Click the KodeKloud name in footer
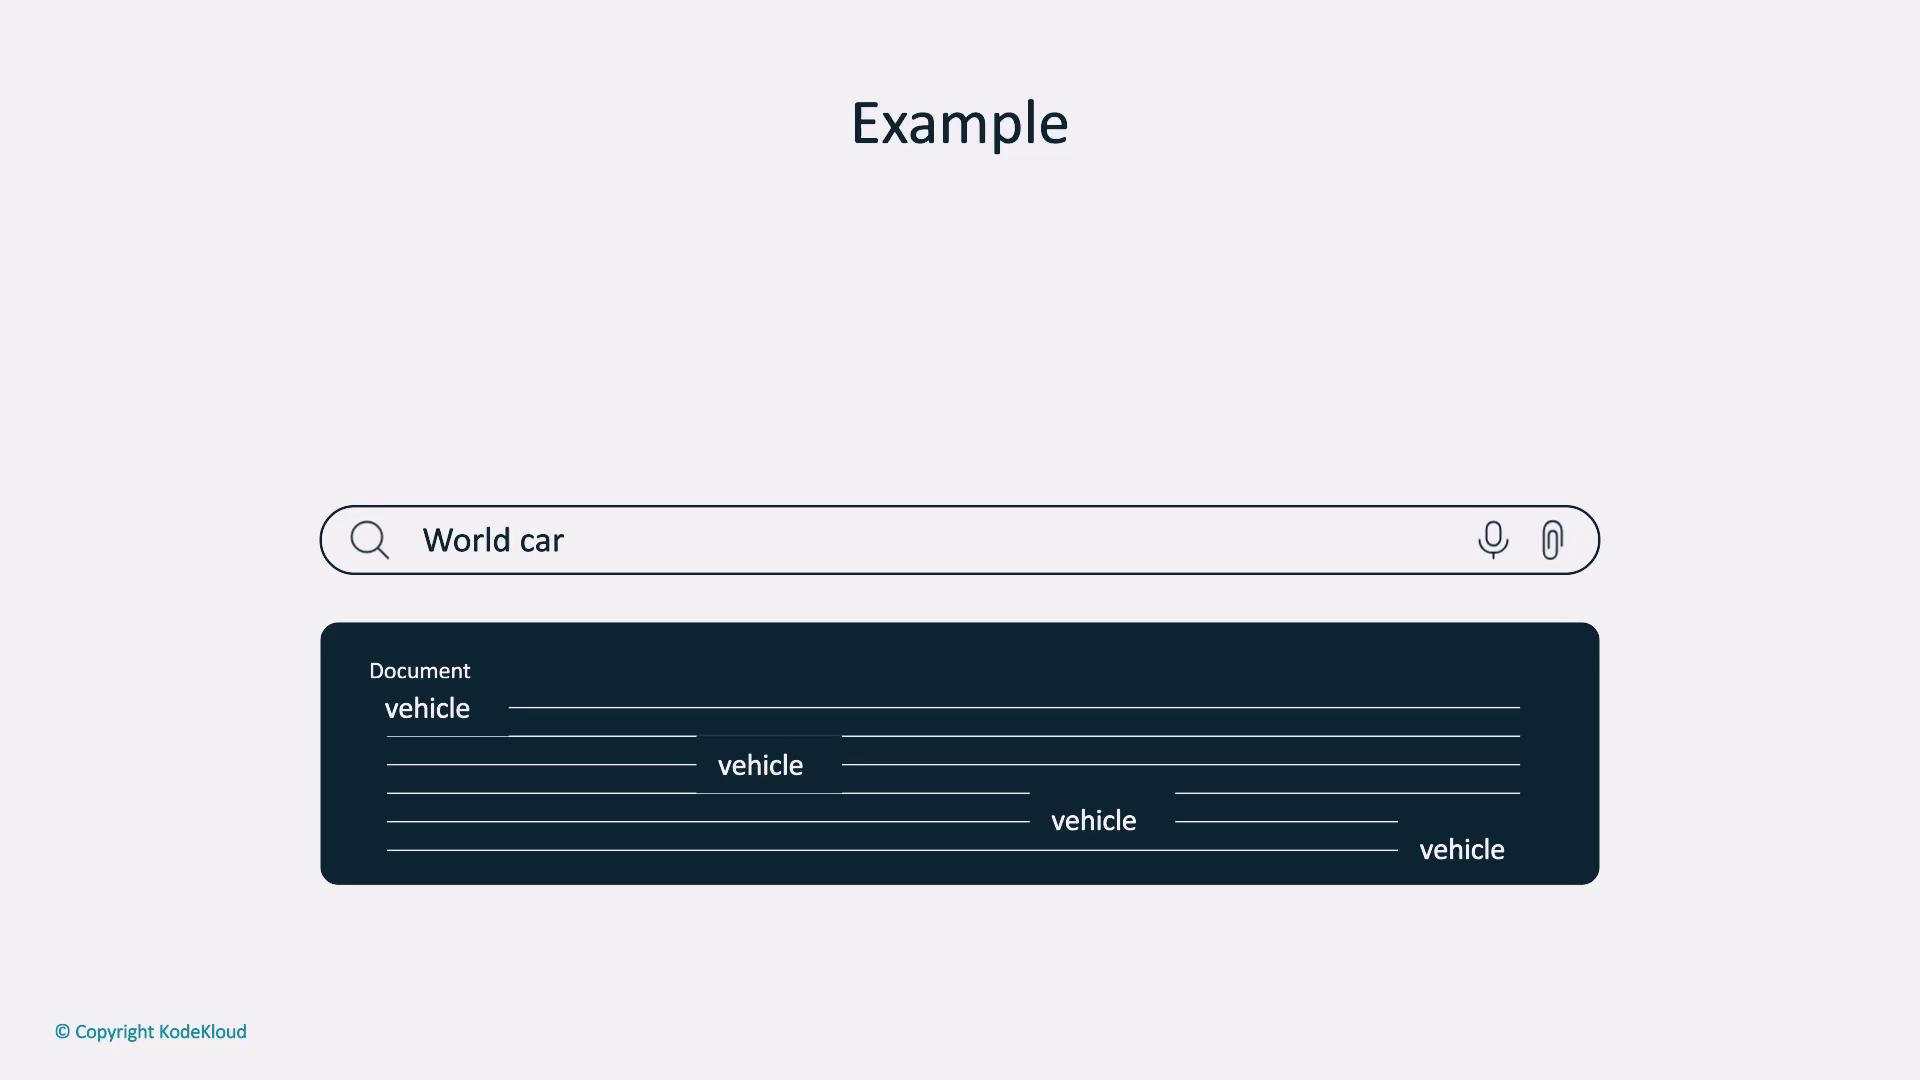The image size is (1920, 1080). [203, 1032]
